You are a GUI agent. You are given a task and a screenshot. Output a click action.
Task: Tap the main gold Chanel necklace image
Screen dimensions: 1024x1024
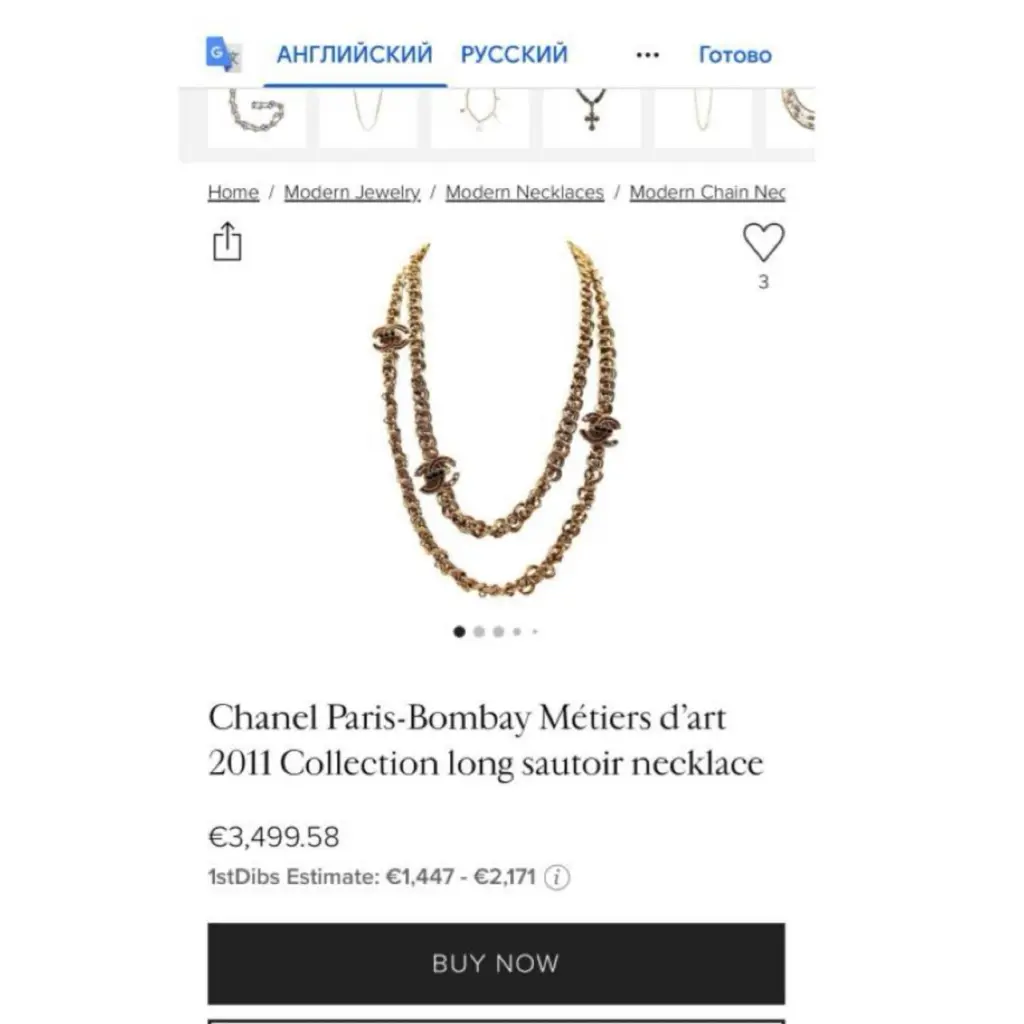[x=496, y=418]
